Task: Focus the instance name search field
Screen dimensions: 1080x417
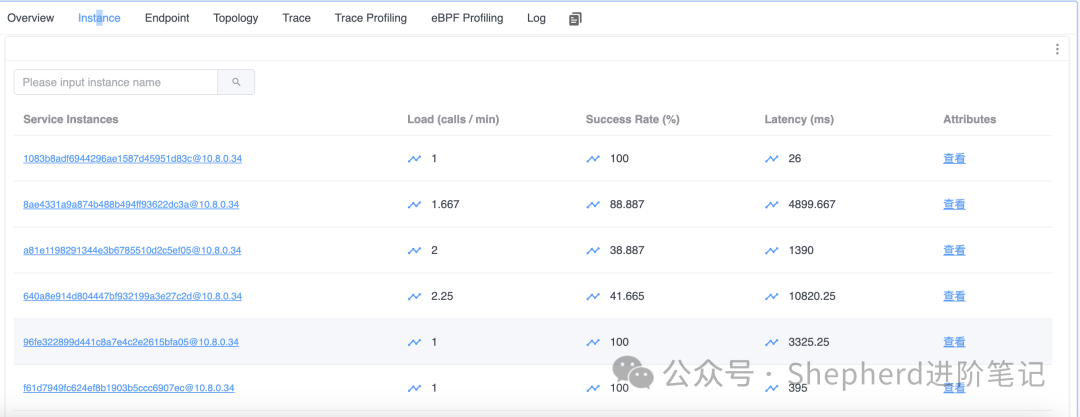Action: (116, 82)
